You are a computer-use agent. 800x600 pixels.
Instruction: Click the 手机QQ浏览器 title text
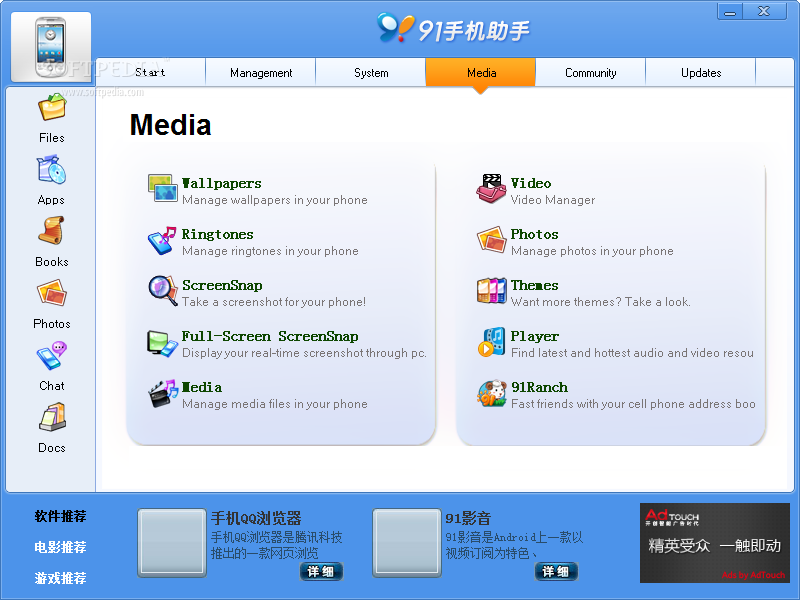coord(256,518)
